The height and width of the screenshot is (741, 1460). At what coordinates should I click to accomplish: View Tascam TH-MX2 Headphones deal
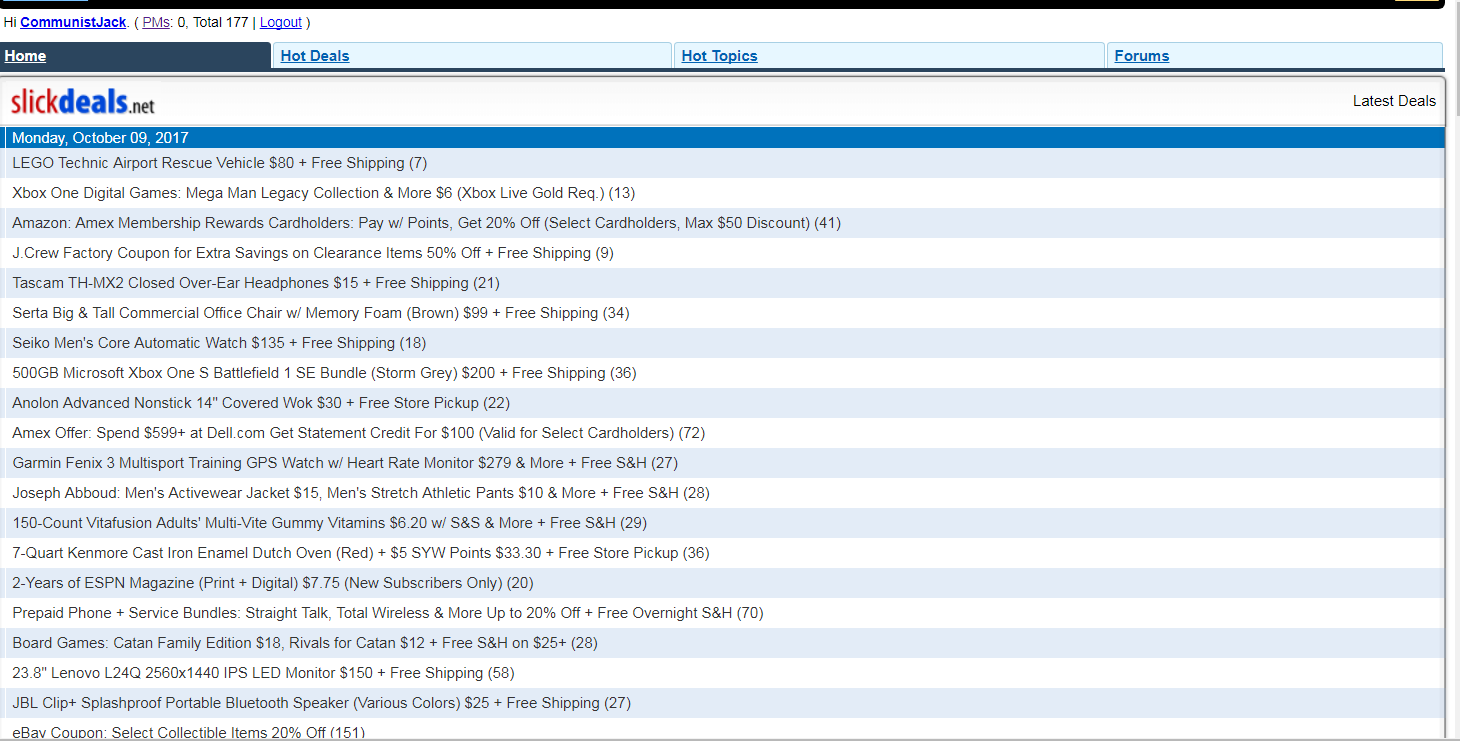(255, 283)
